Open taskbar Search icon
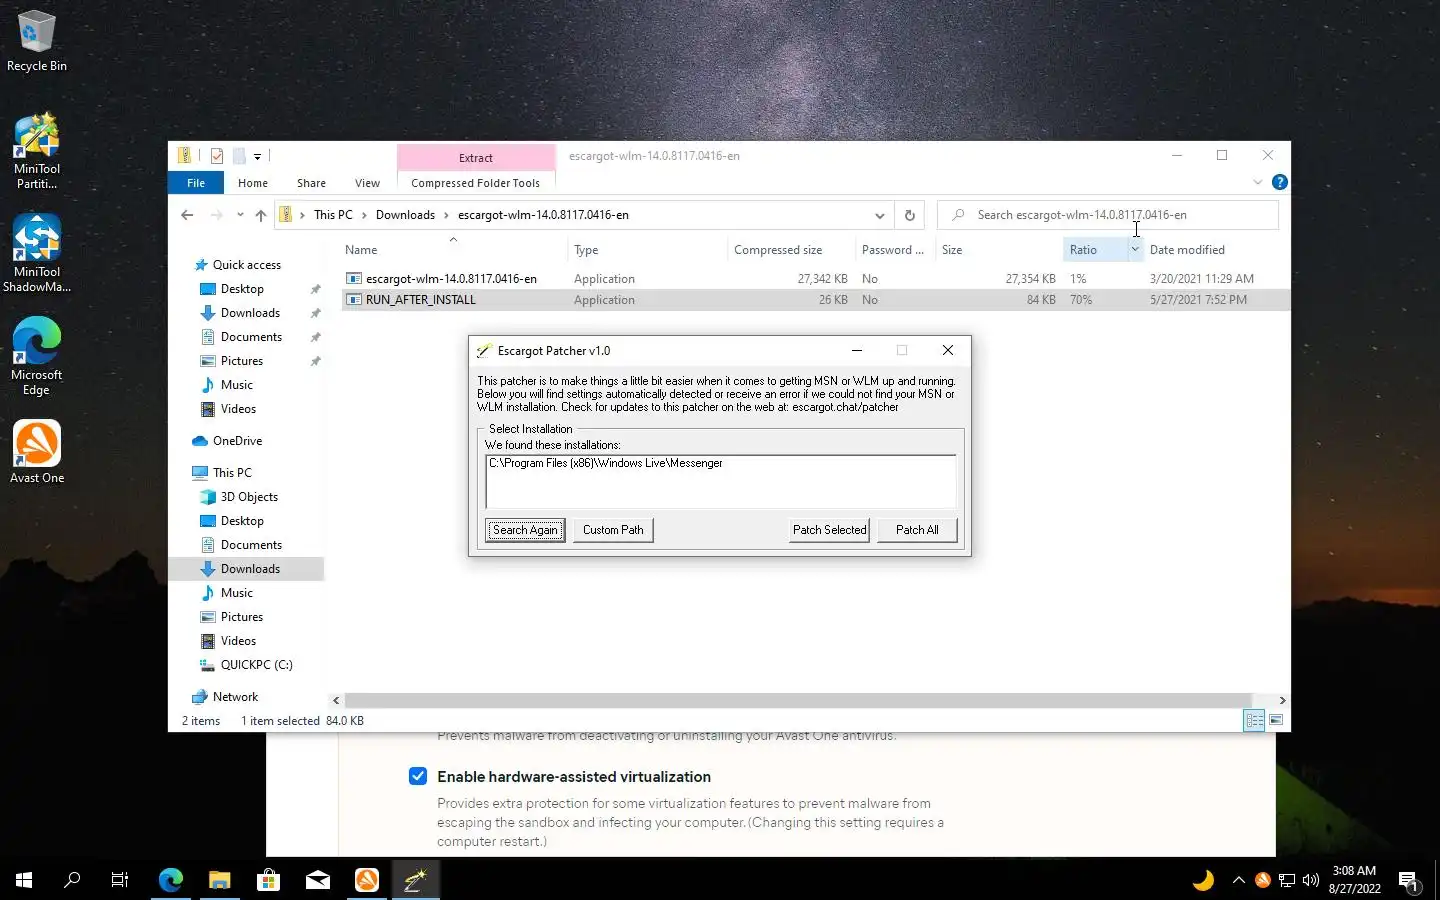Screen dimensions: 1440x900 [x=72, y=880]
